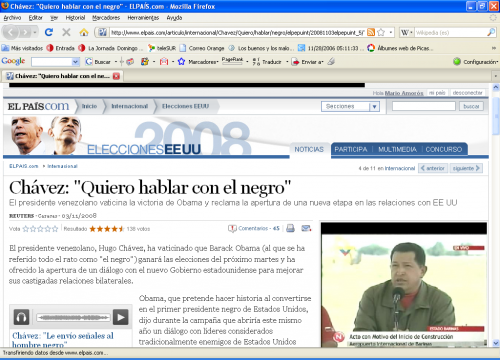Screen dimensions: 500x360
Task: Click the print article icon
Action: click(290, 228)
